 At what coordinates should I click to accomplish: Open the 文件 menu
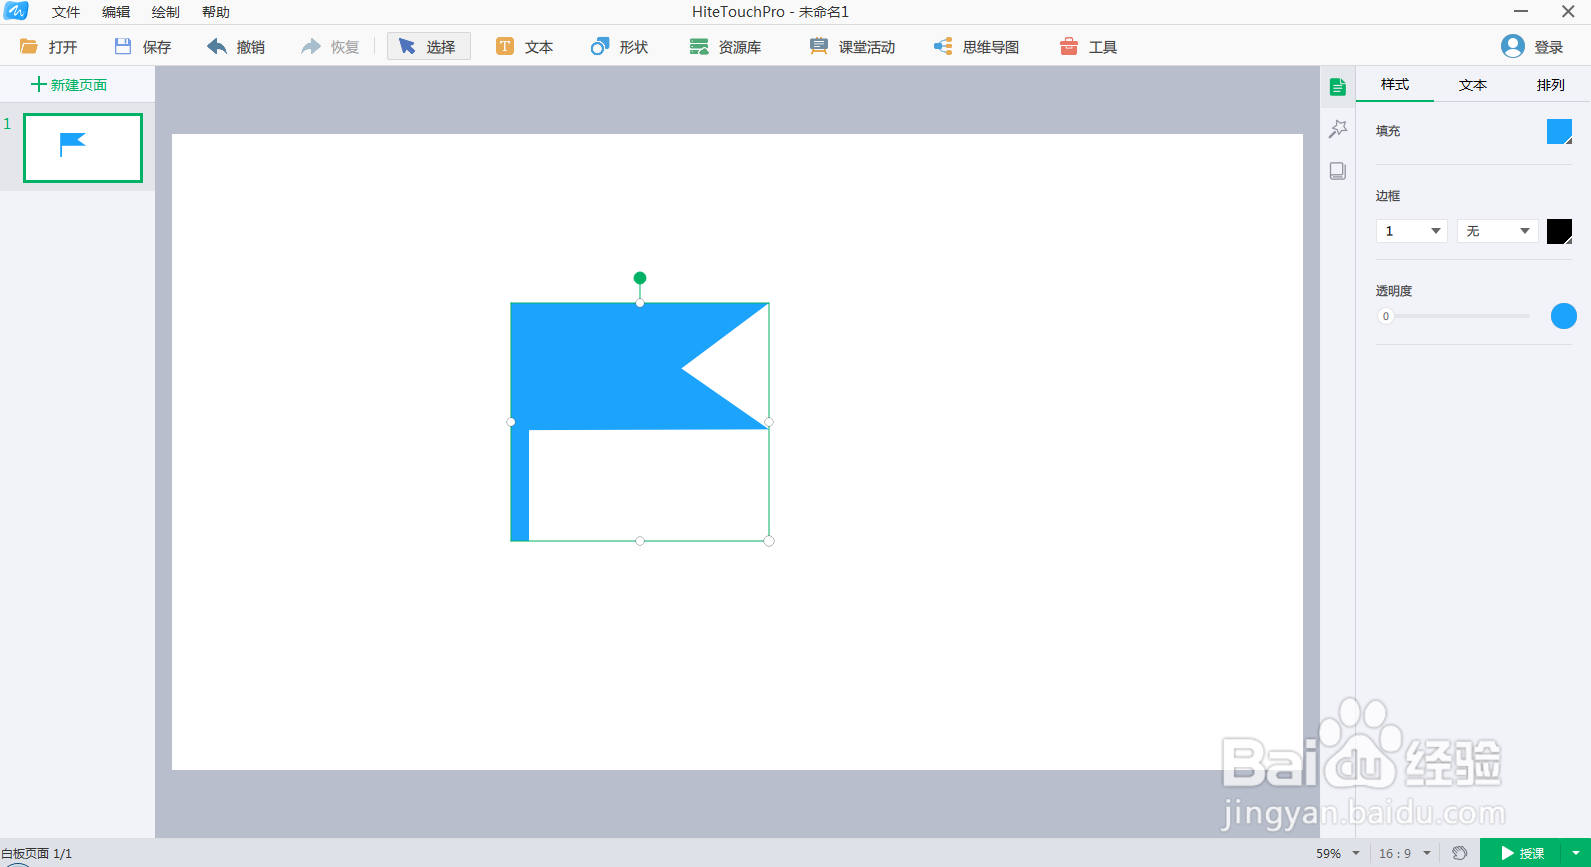pyautogui.click(x=66, y=12)
